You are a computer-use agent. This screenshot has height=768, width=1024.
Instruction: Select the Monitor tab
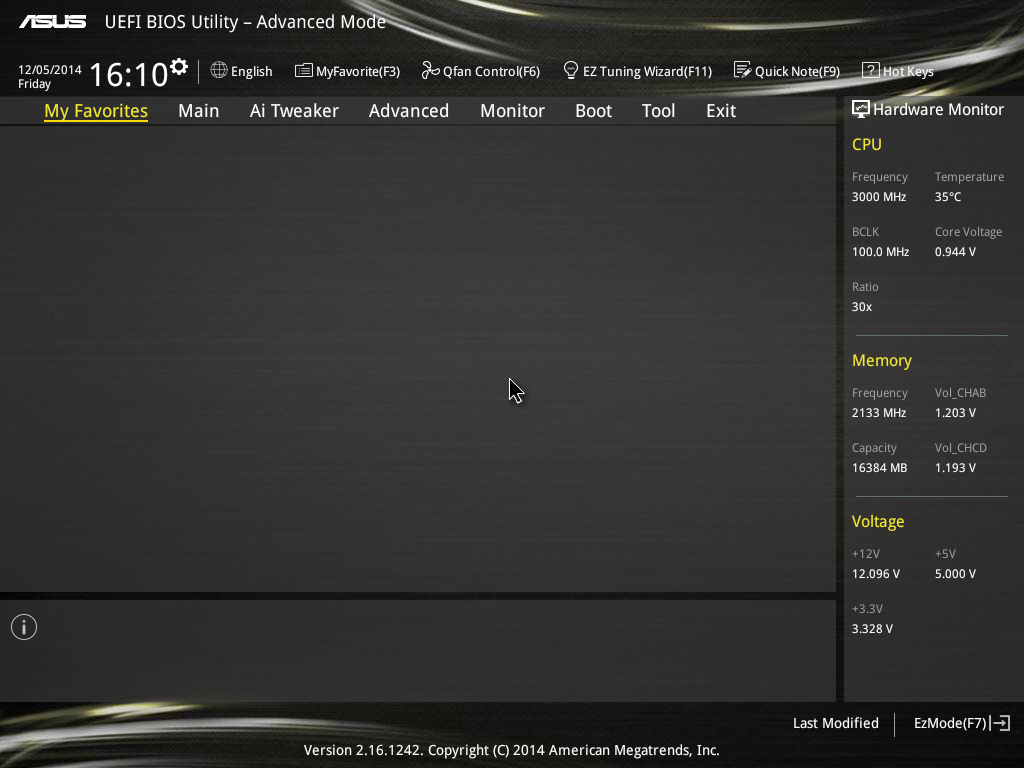pos(513,111)
